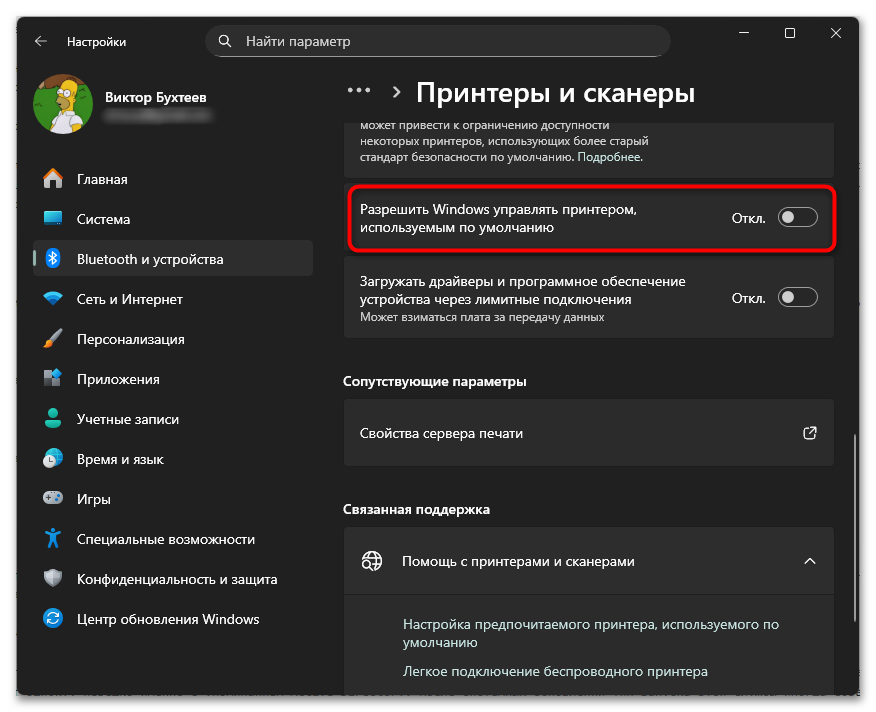Click the Связанная поддержка heading

point(416,510)
